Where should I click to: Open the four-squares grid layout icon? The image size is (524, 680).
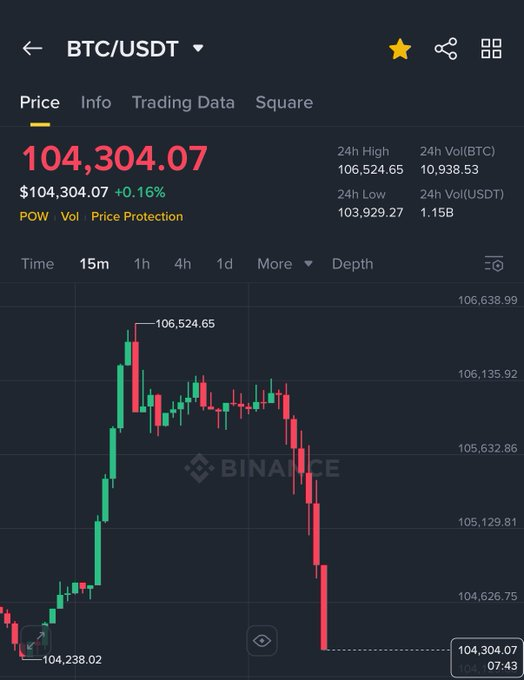tap(491, 49)
